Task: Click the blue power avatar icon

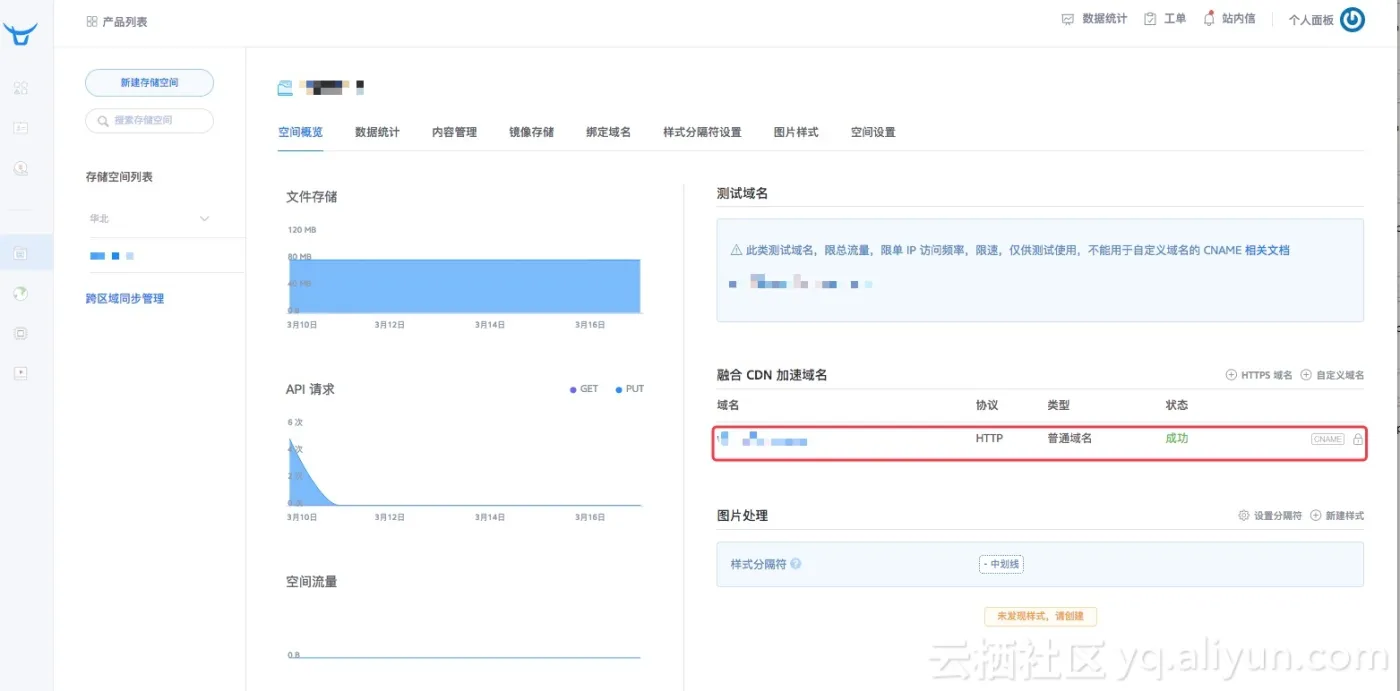Action: click(x=1352, y=20)
